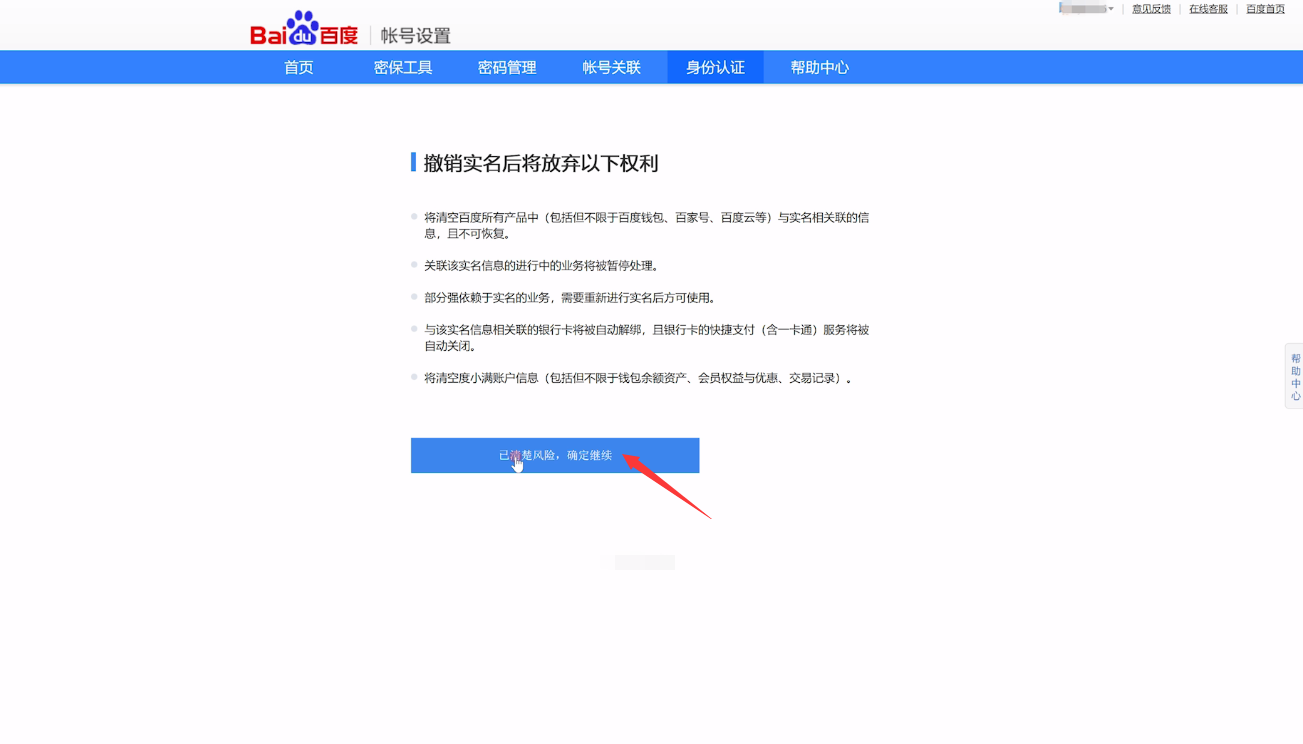Open the 帮助中心 navigation tab
1303x744 pixels.
click(819, 67)
